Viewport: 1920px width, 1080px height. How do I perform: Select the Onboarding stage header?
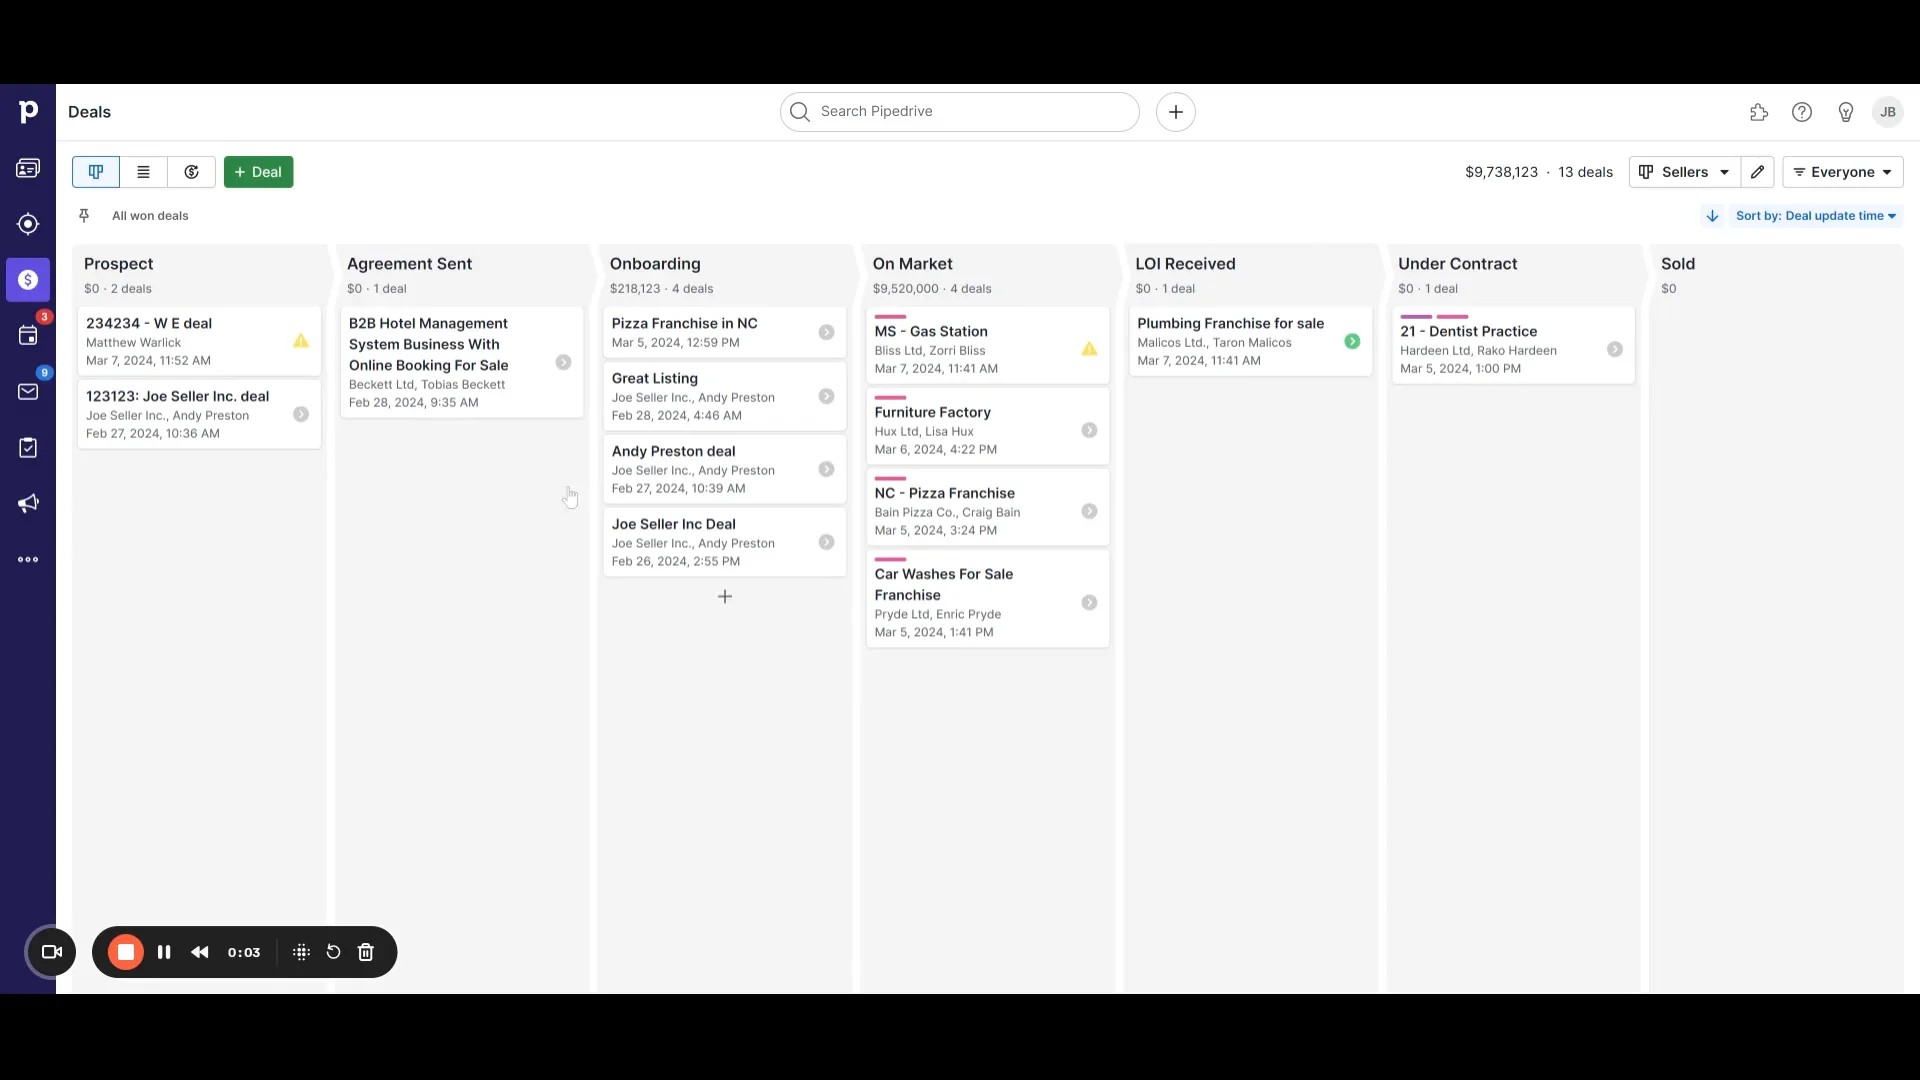[655, 264]
